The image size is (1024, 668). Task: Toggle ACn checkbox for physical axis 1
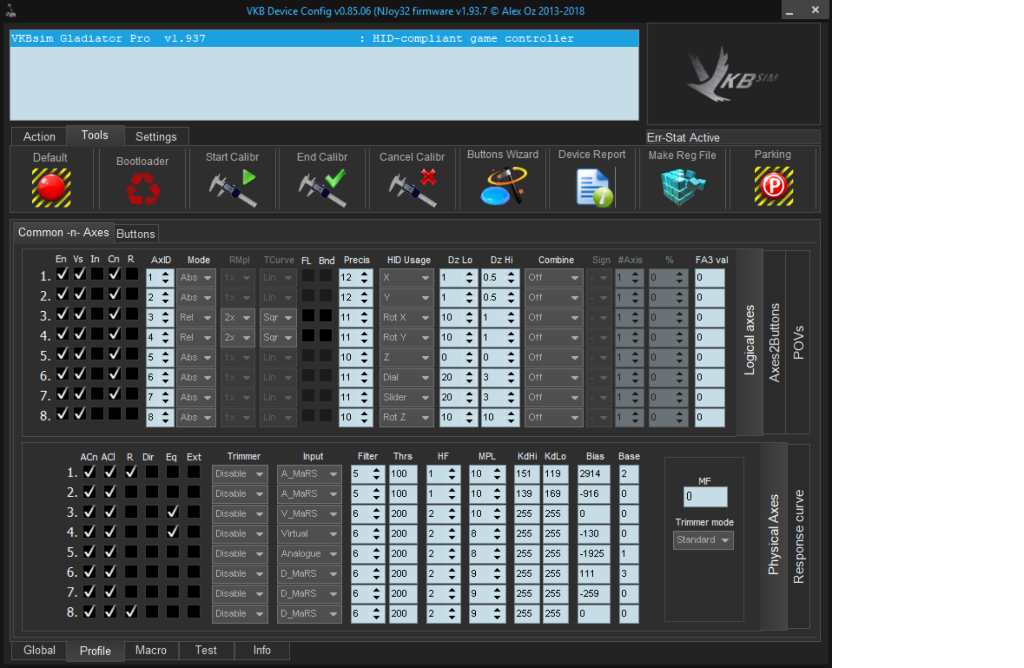coord(89,472)
